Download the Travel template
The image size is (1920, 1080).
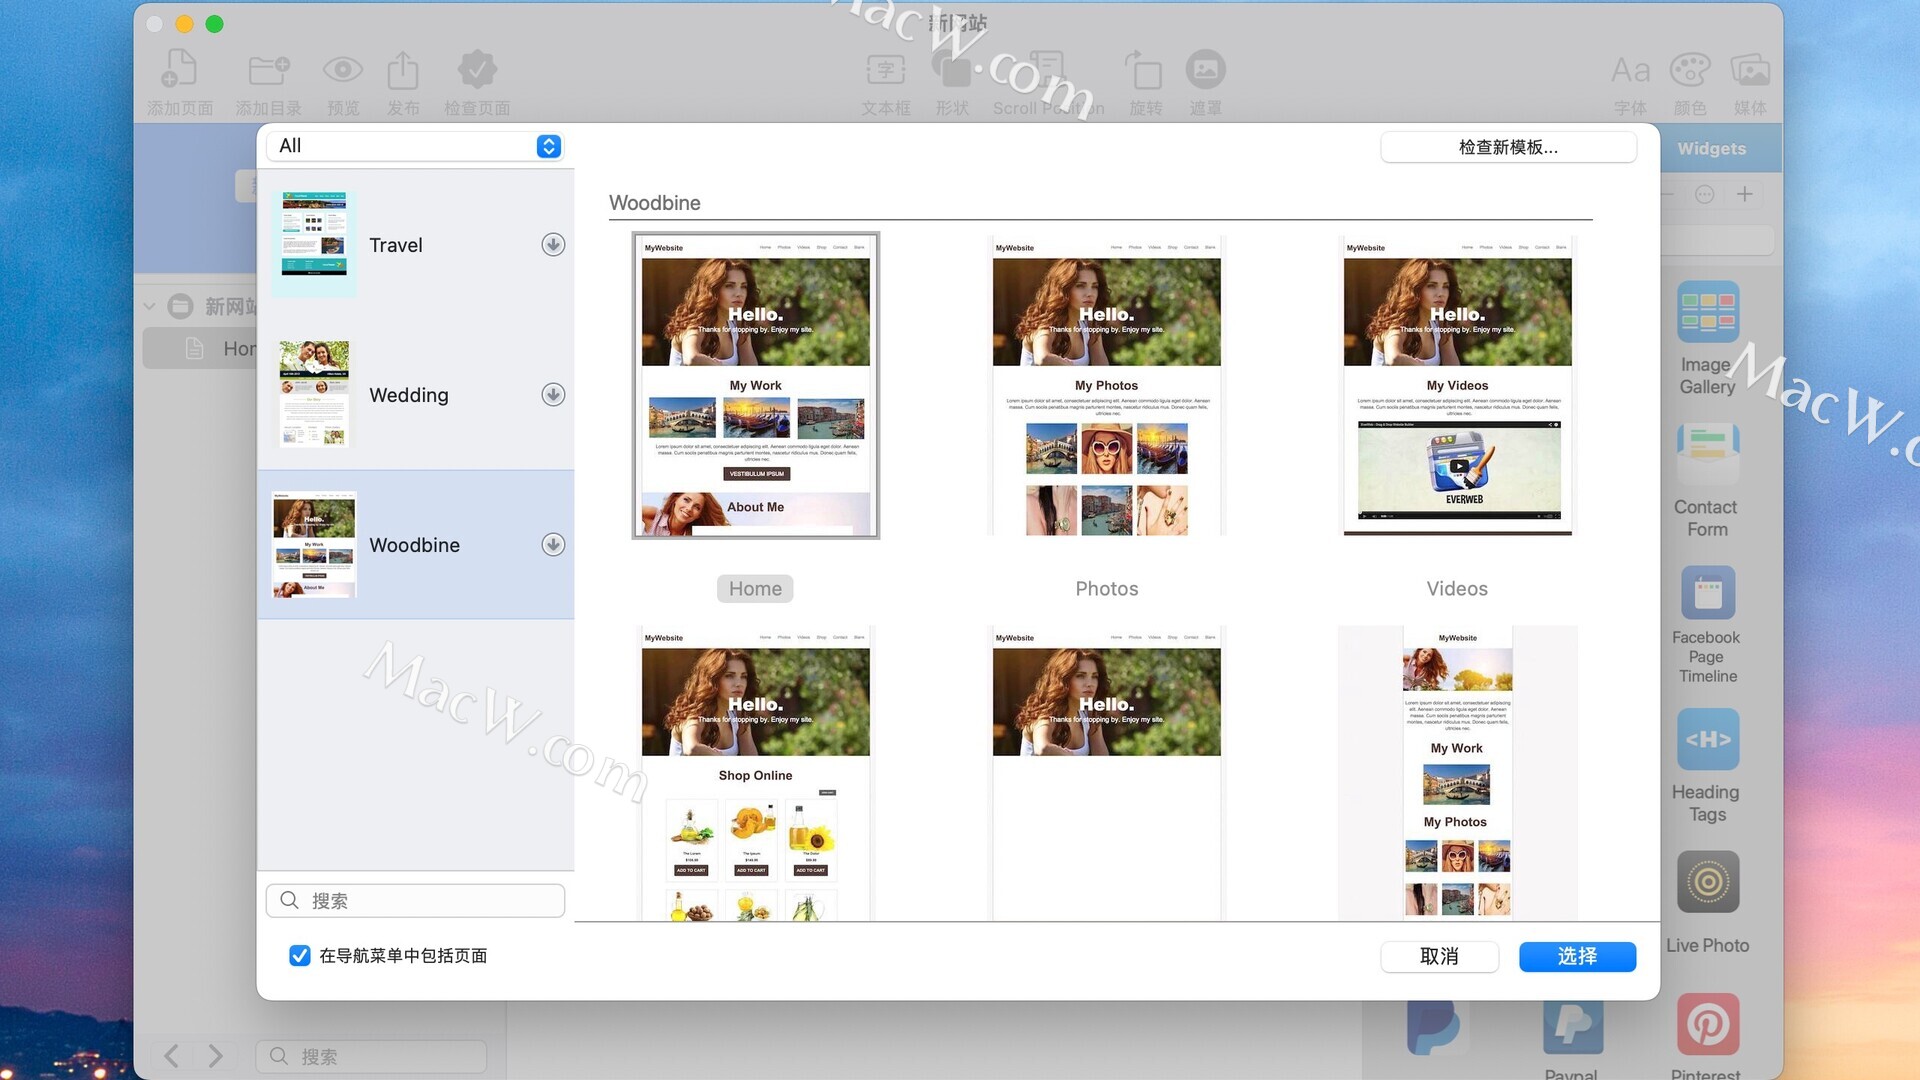(x=553, y=245)
